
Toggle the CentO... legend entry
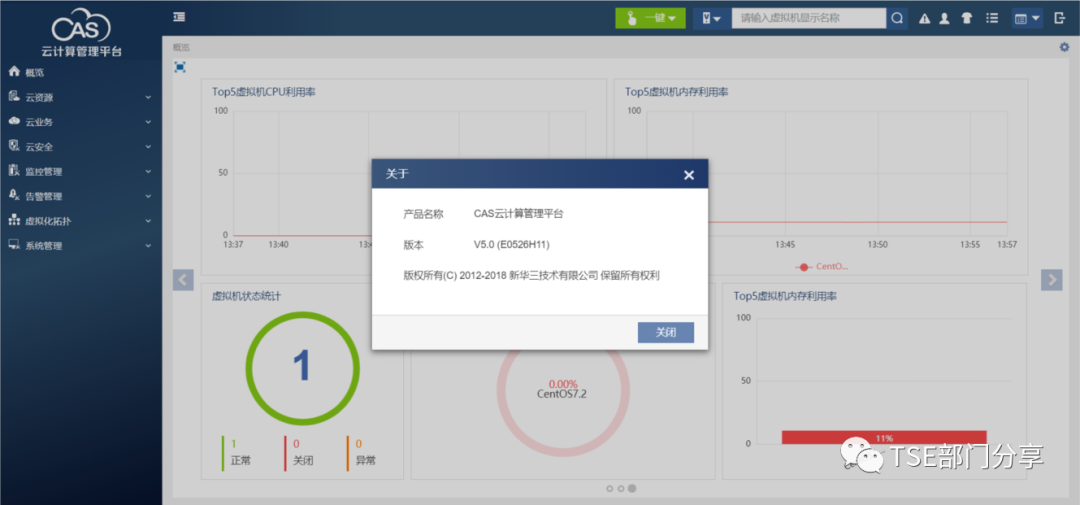(x=822, y=266)
